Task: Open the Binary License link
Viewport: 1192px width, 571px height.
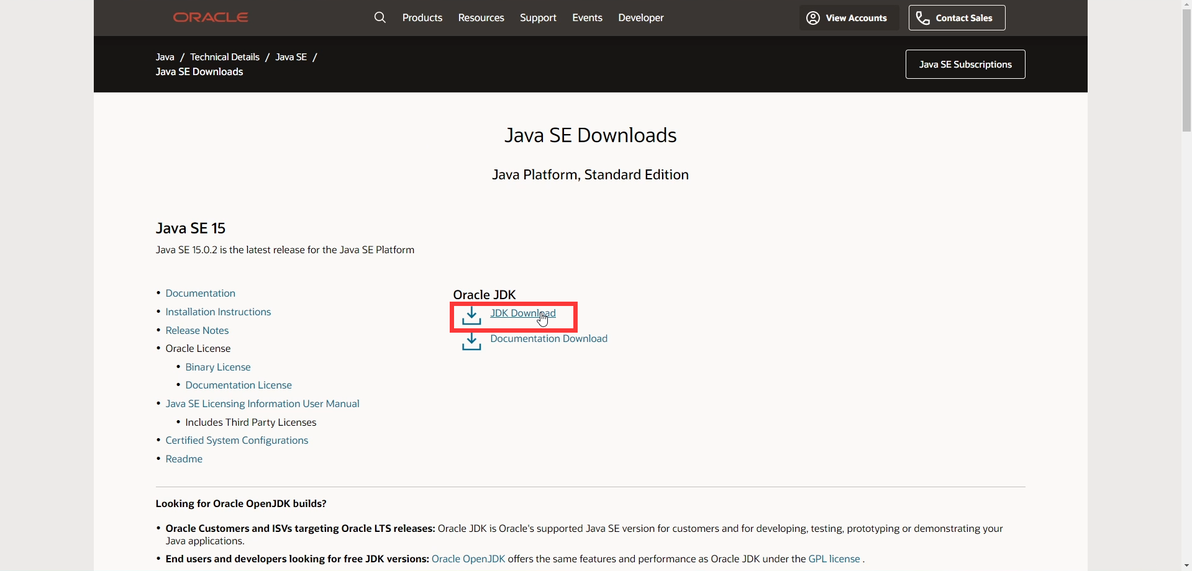Action: point(218,367)
